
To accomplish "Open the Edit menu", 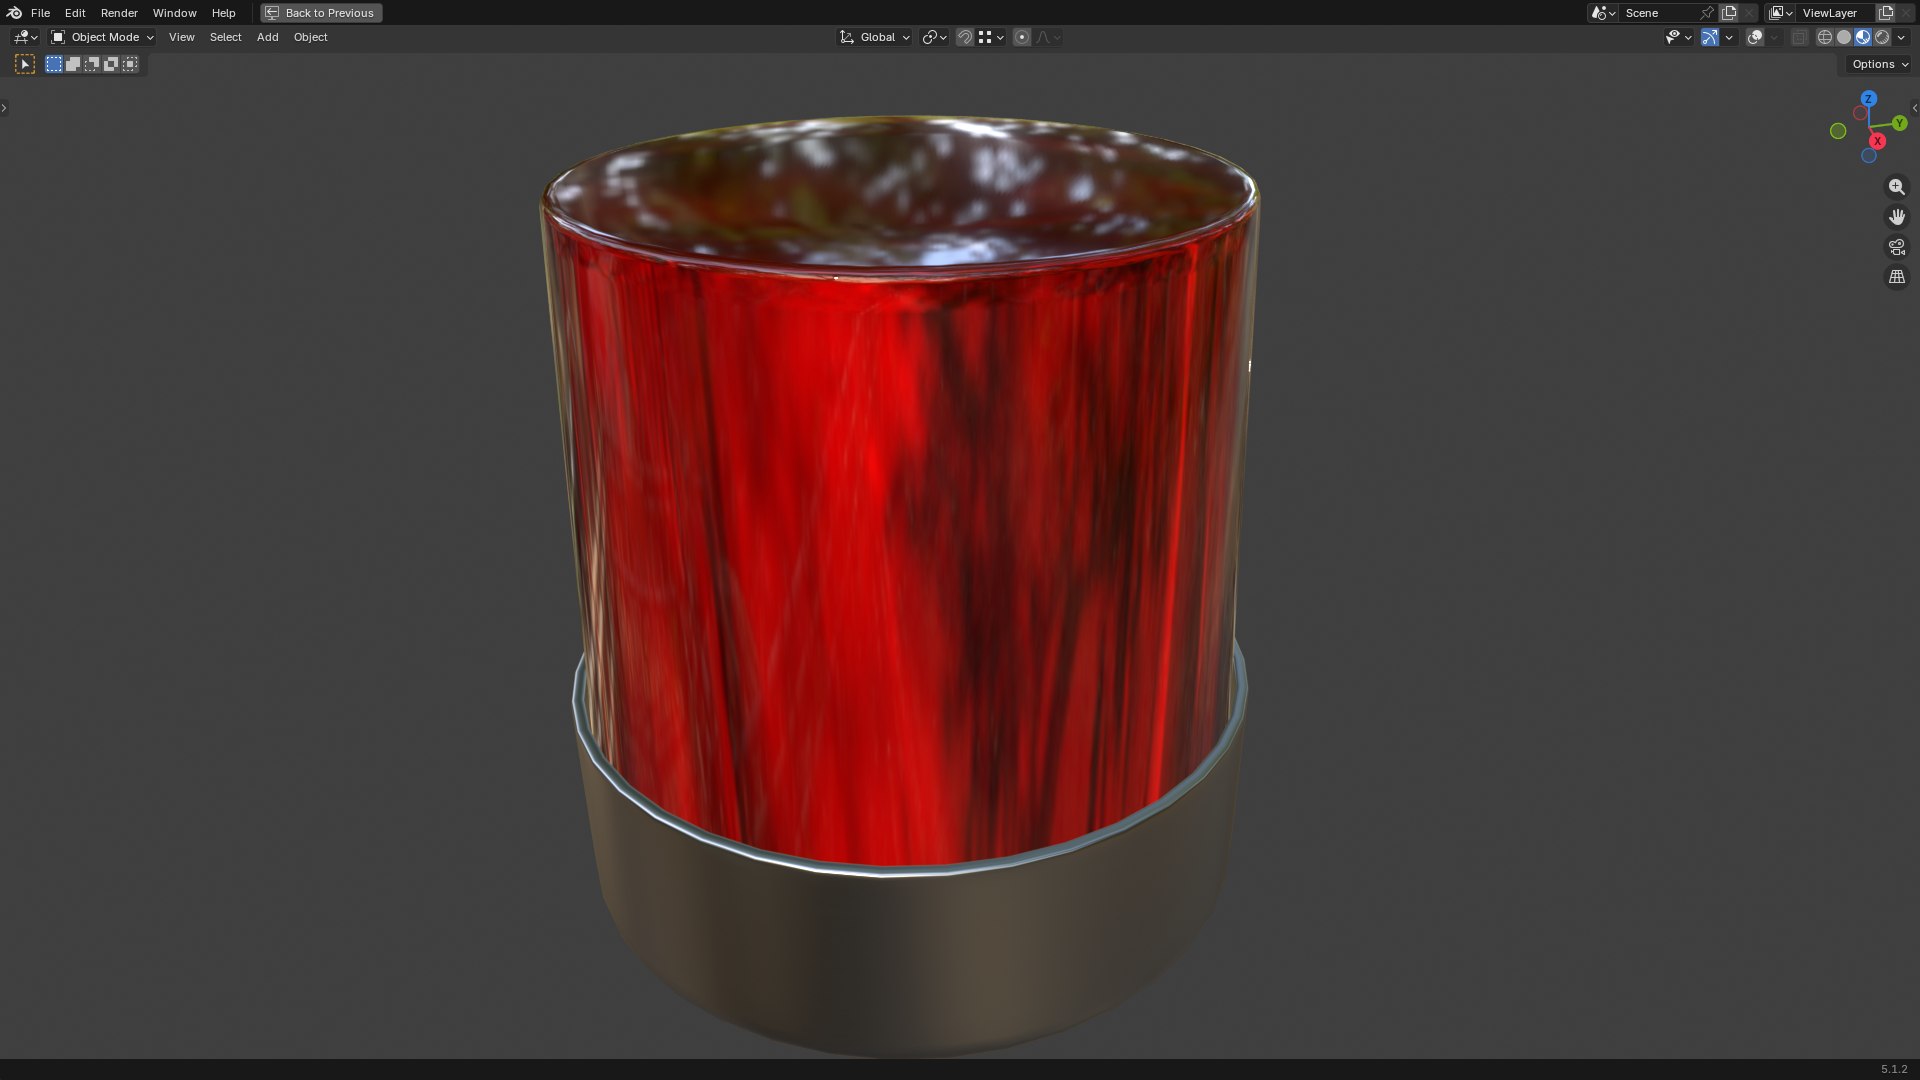I will click(x=75, y=13).
